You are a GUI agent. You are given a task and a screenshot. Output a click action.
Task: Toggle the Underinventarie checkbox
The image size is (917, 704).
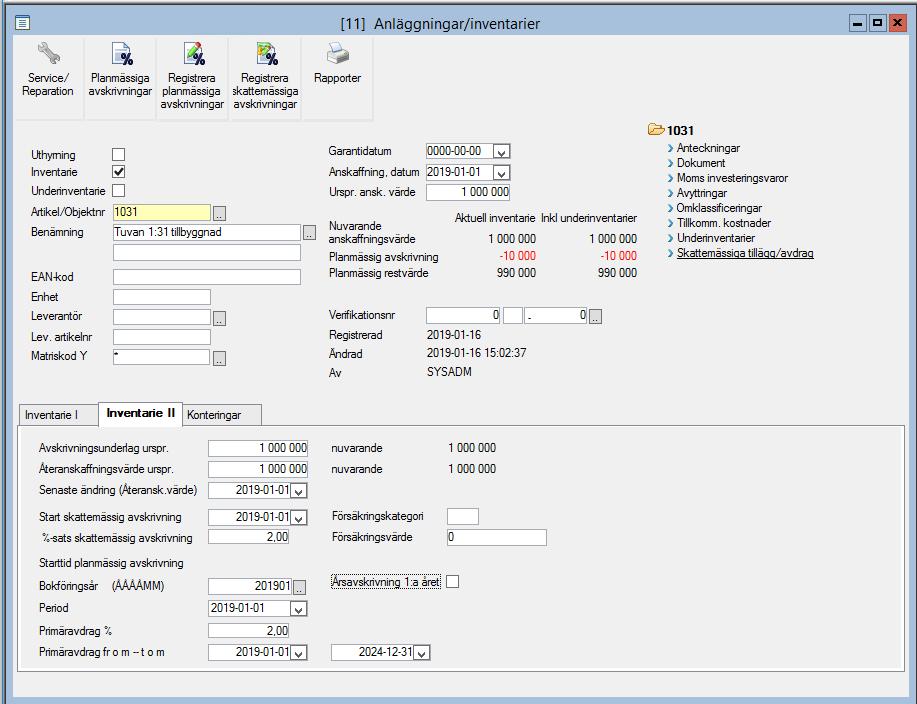(x=119, y=191)
